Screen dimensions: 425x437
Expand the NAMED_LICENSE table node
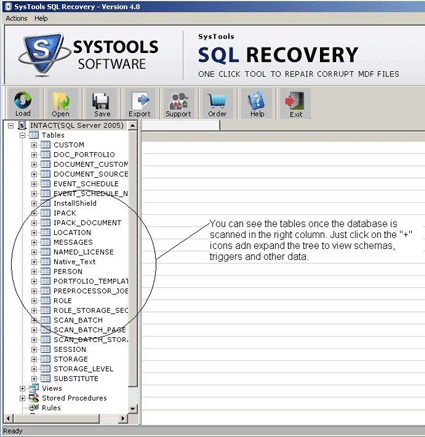[x=34, y=252]
